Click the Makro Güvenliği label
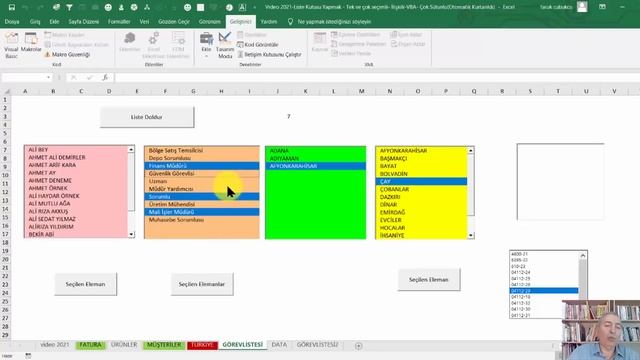Viewport: 640px width, 360px height. pyautogui.click(x=71, y=54)
